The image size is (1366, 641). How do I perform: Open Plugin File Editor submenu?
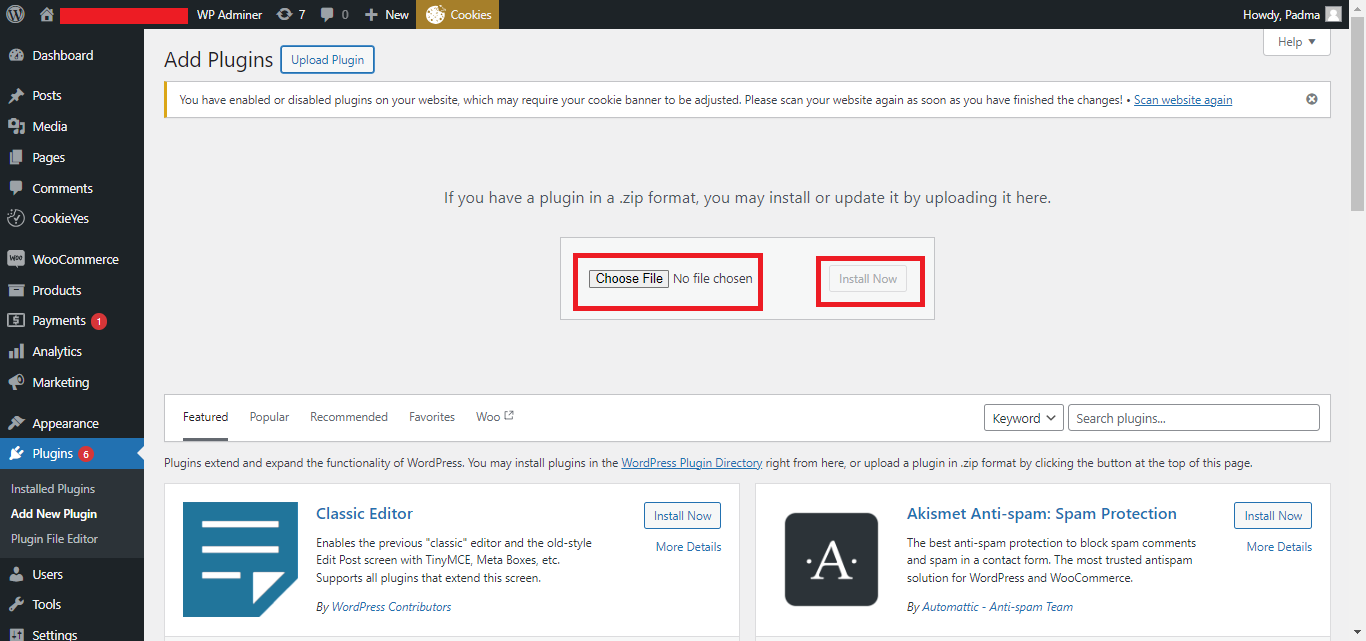point(55,539)
